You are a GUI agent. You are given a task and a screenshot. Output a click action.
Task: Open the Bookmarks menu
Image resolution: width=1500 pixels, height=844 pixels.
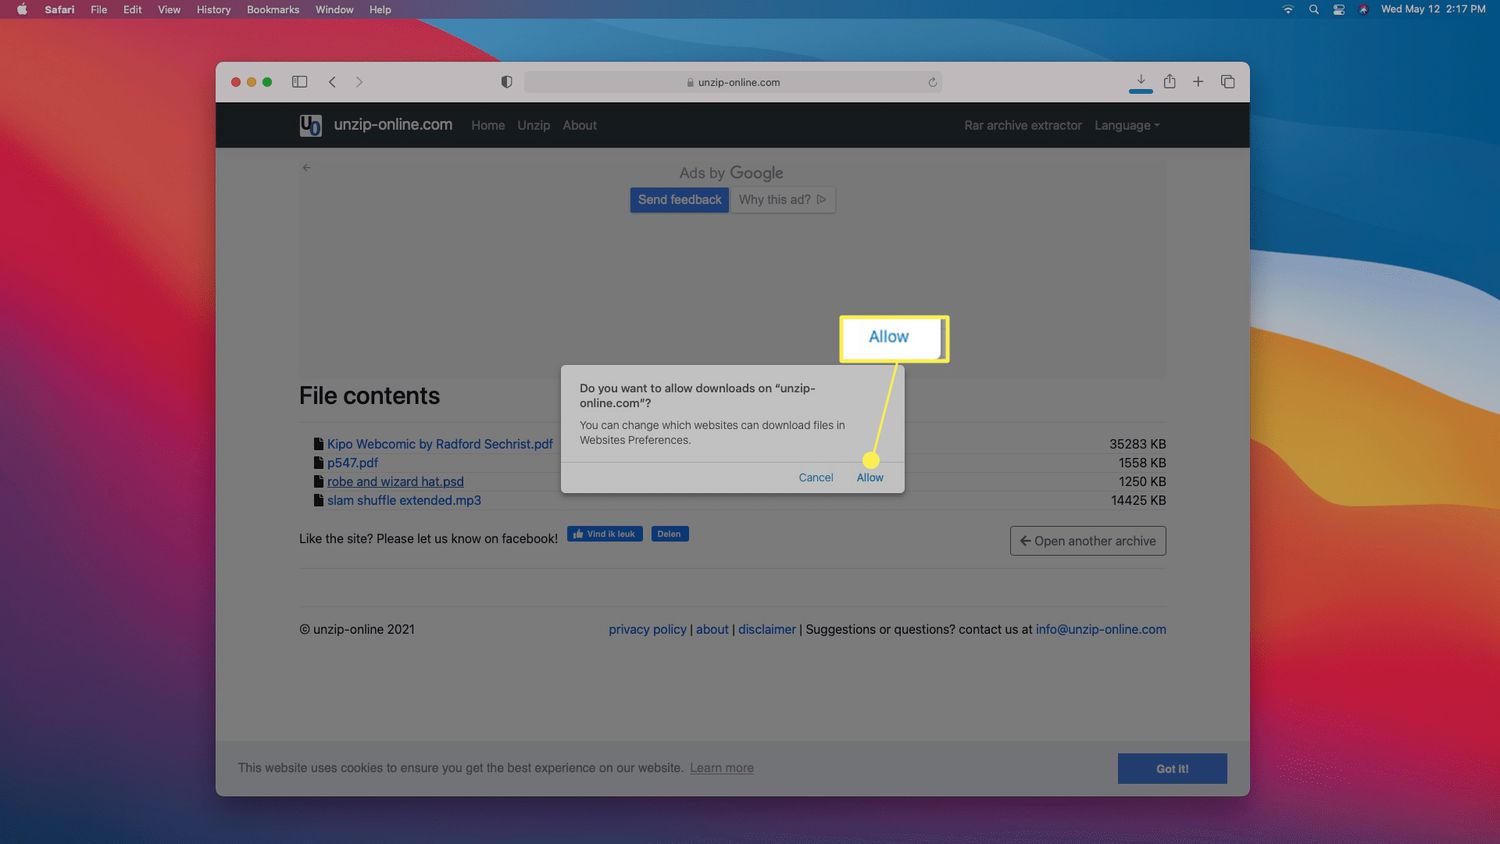273,10
